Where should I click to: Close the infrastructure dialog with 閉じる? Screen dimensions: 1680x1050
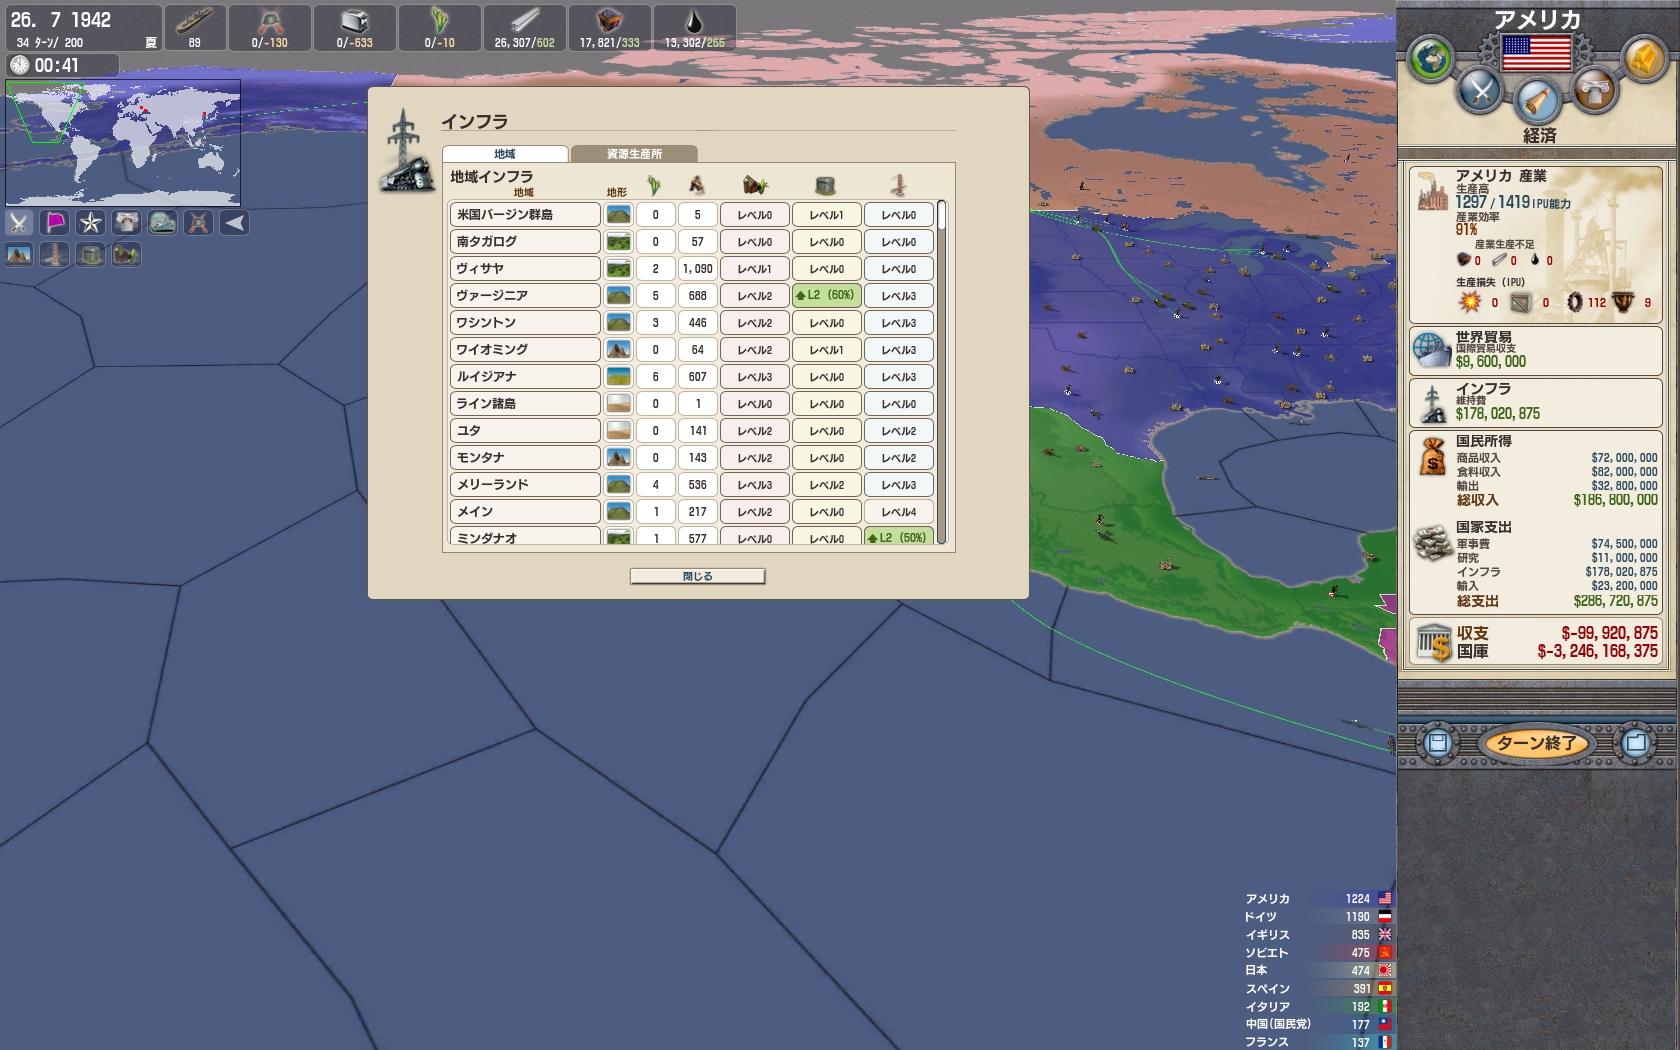[x=697, y=576]
